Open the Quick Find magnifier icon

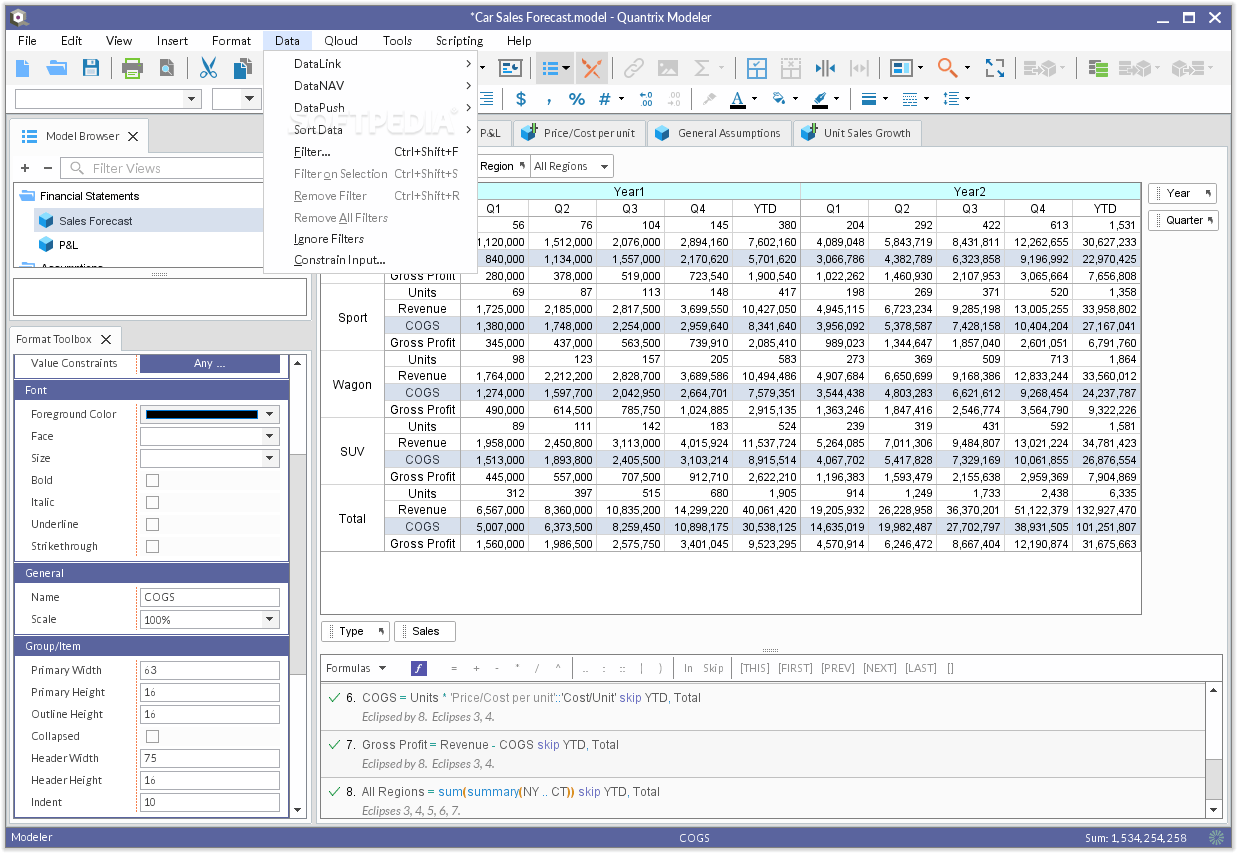(x=946, y=66)
